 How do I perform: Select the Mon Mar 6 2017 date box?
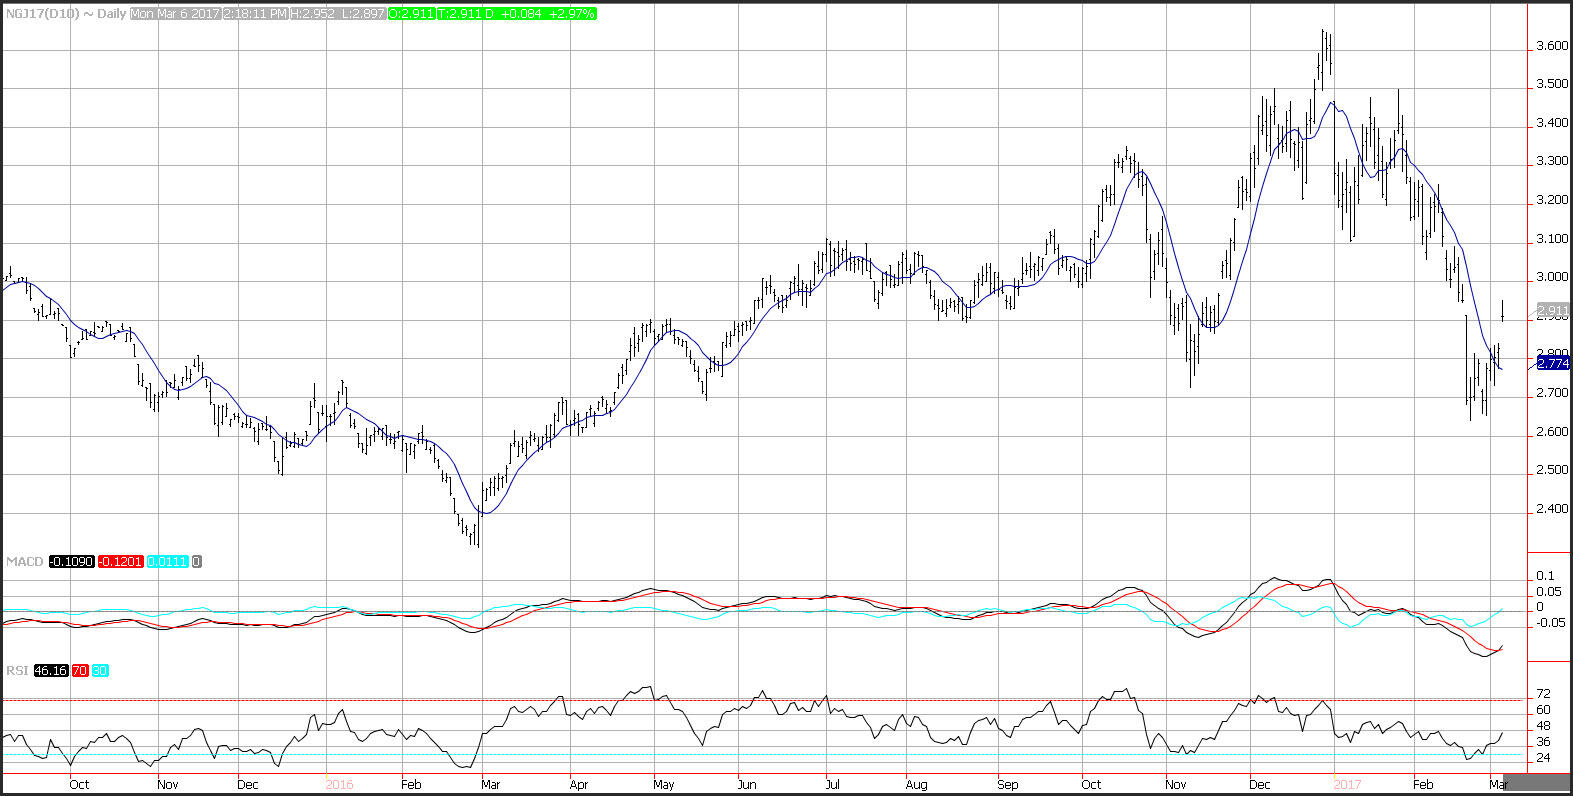(177, 14)
